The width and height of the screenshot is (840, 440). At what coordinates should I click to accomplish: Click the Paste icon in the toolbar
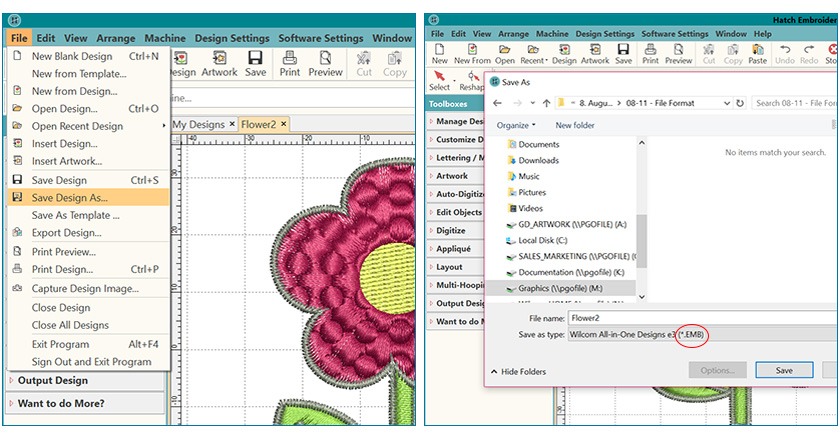coord(757,53)
